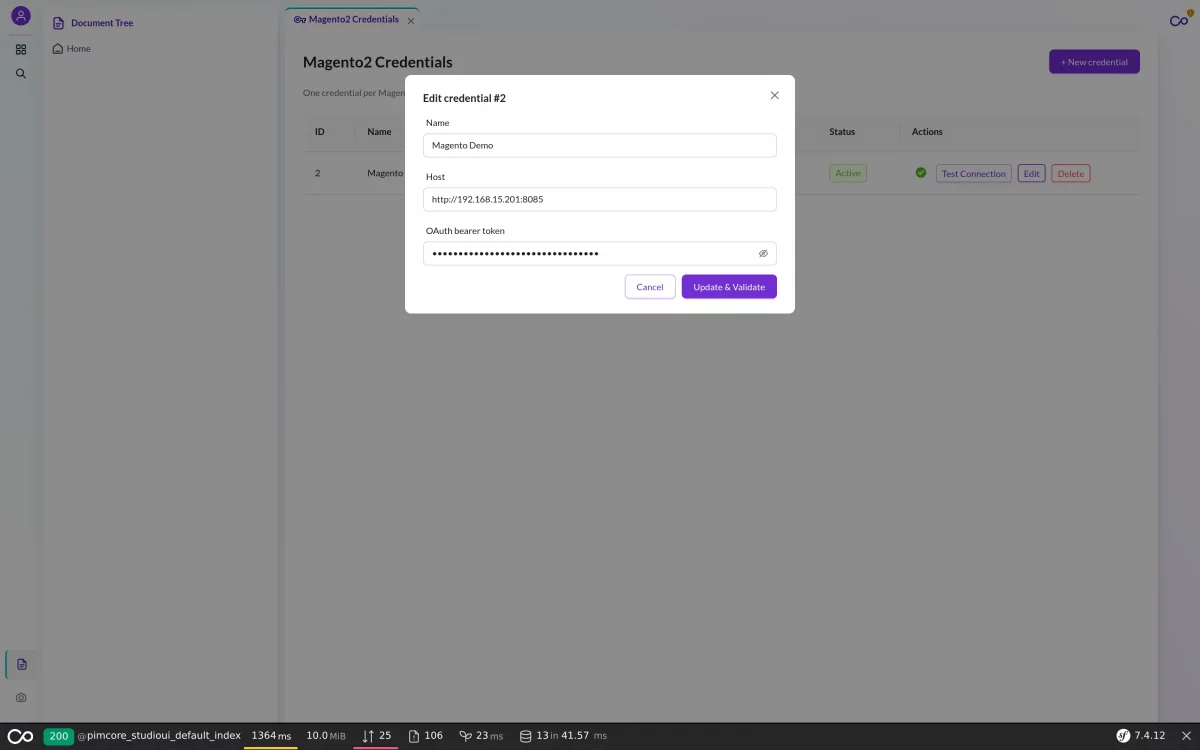Click Test Connection button
Image resolution: width=1200 pixels, height=750 pixels.
pyautogui.click(x=974, y=173)
